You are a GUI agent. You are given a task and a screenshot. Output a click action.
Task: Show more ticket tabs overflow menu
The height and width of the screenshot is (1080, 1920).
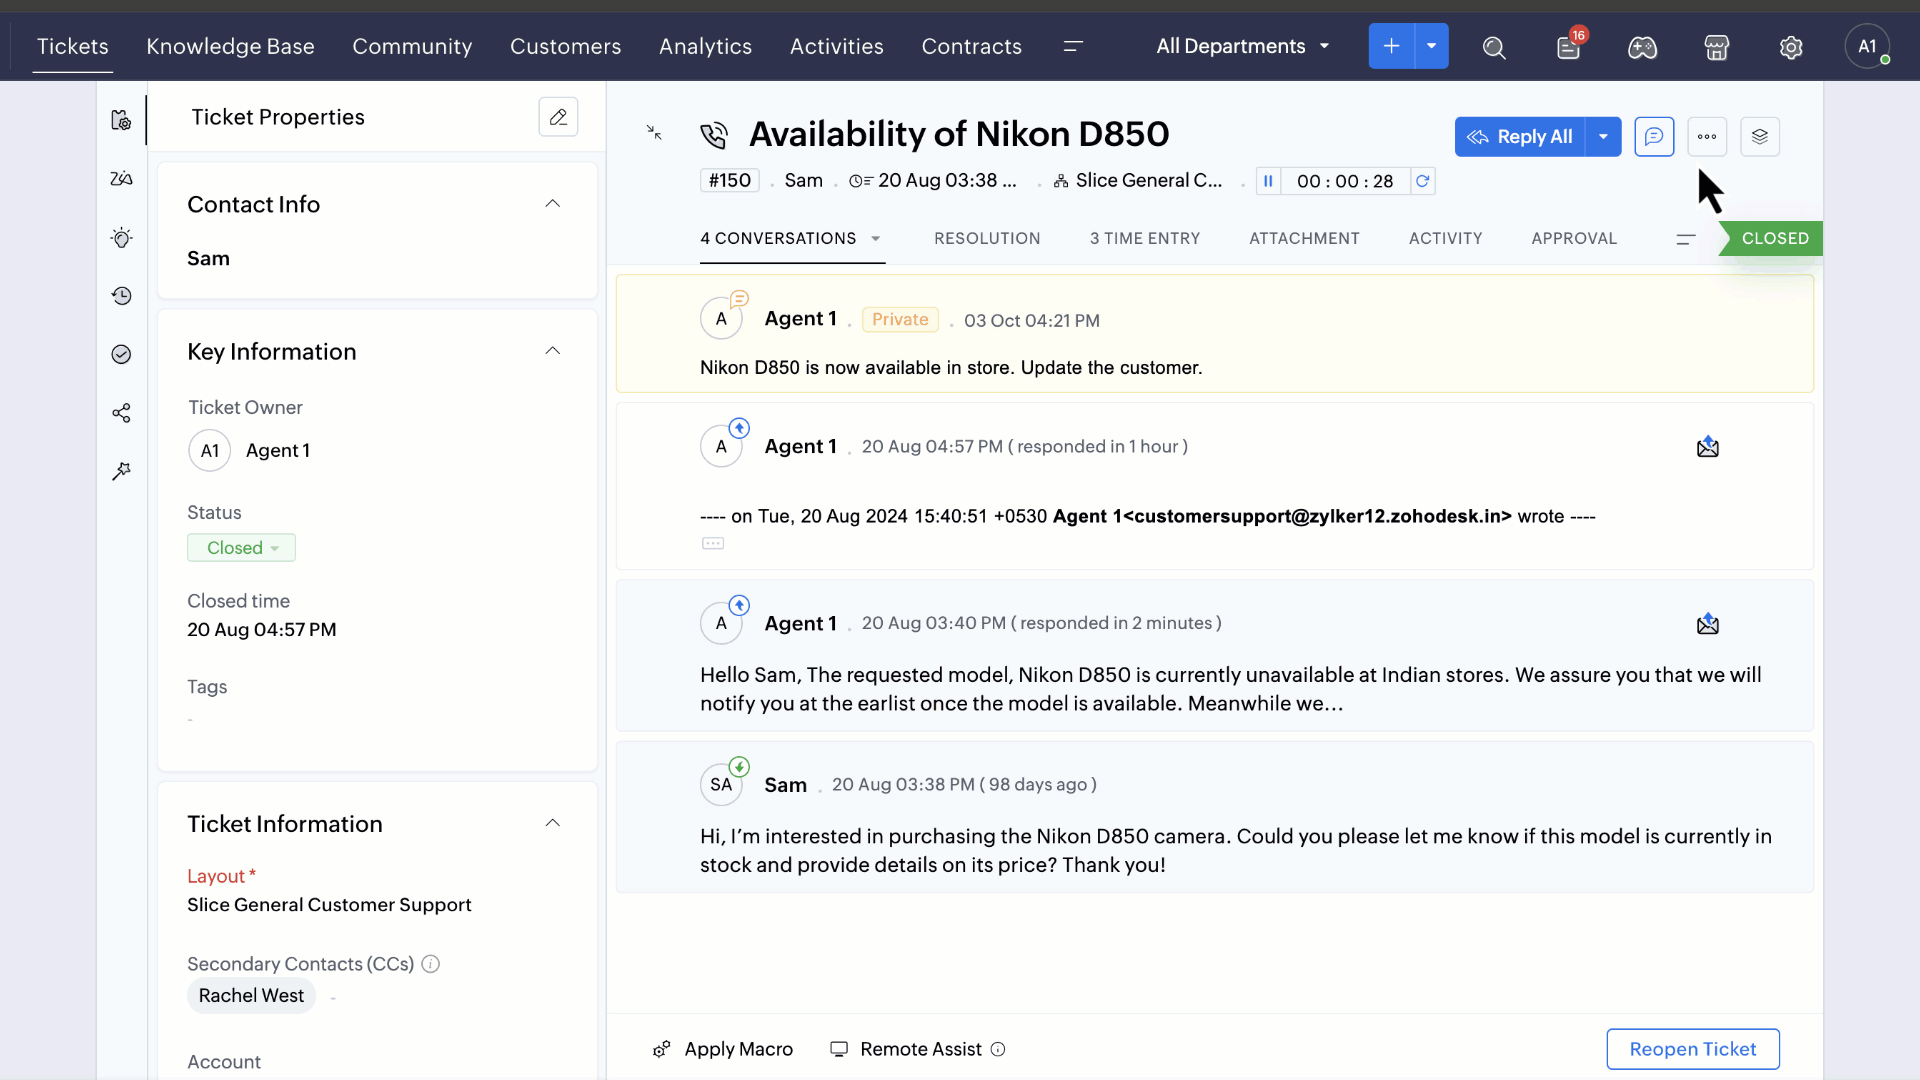point(1686,238)
